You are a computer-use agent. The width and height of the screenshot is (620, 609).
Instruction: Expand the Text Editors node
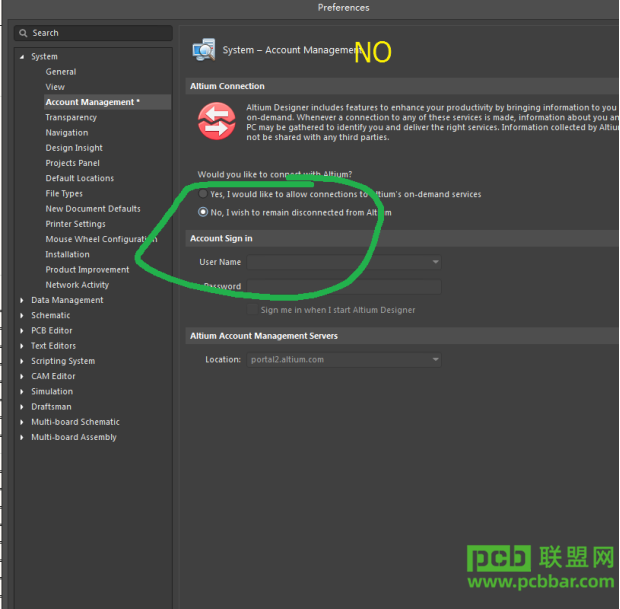pyautogui.click(x=22, y=346)
